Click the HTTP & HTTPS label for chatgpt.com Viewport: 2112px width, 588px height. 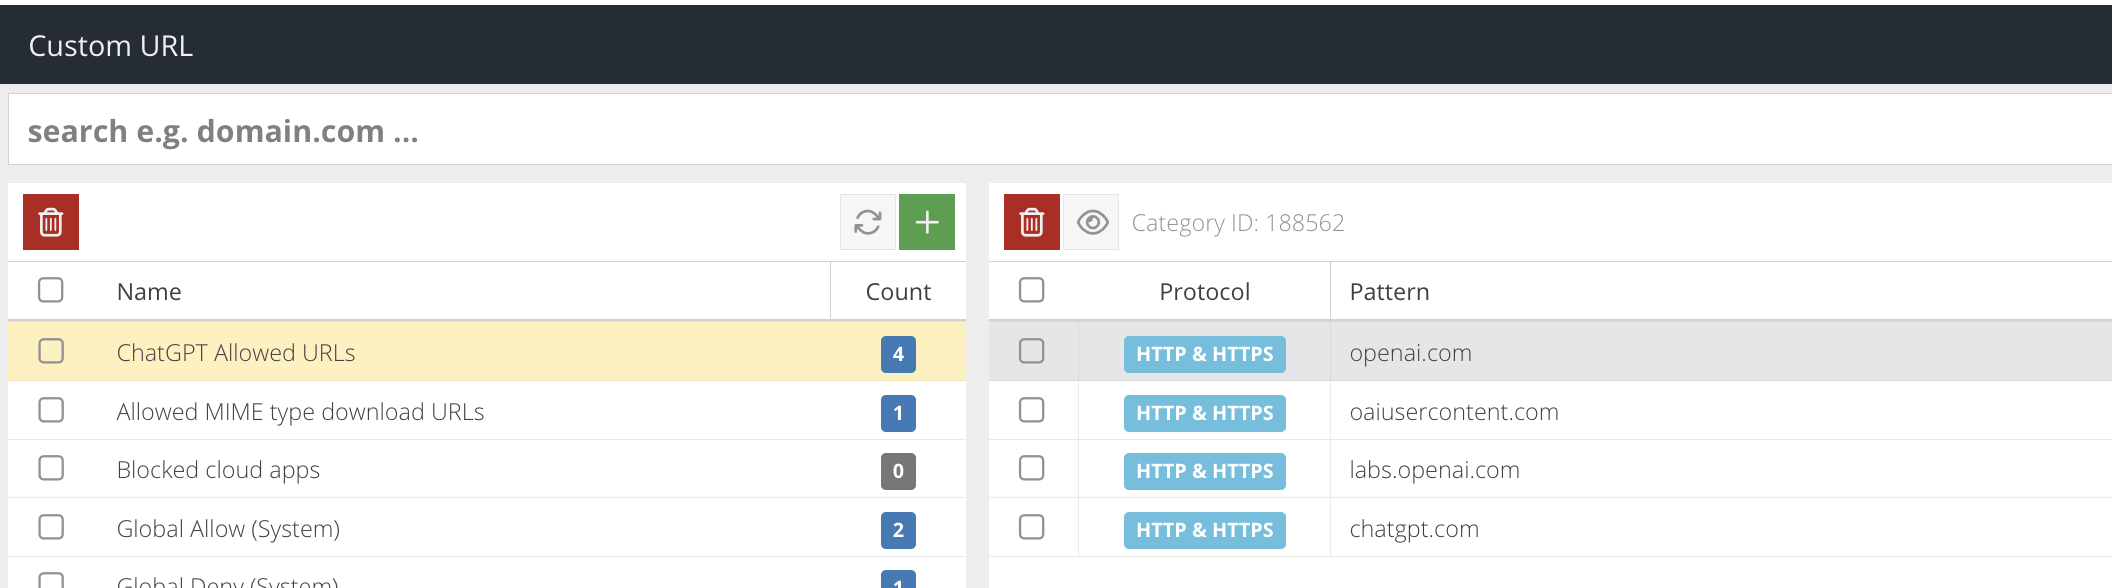pos(1205,530)
